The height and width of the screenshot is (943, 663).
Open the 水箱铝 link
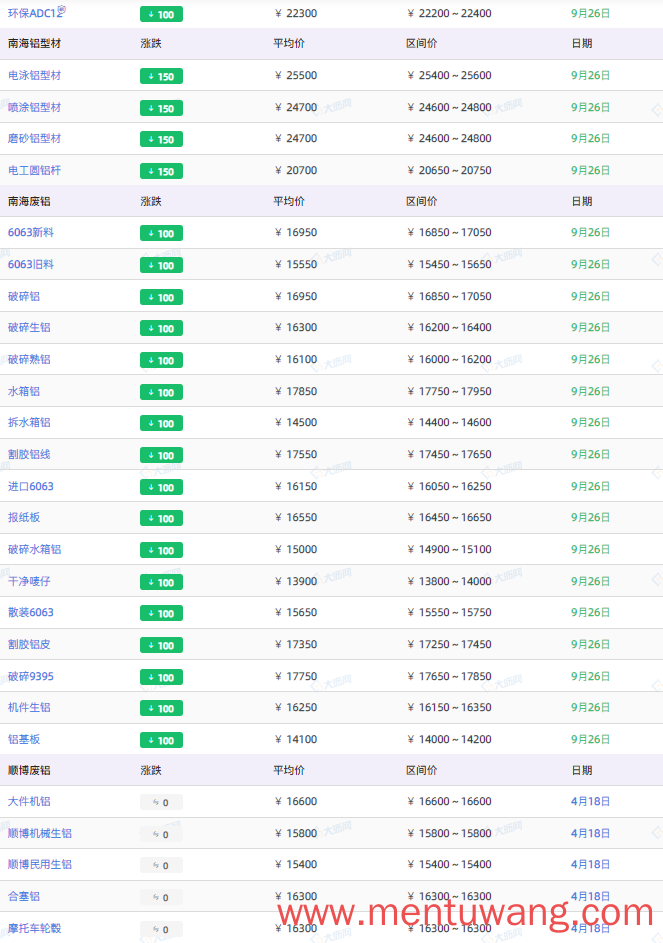[23, 392]
